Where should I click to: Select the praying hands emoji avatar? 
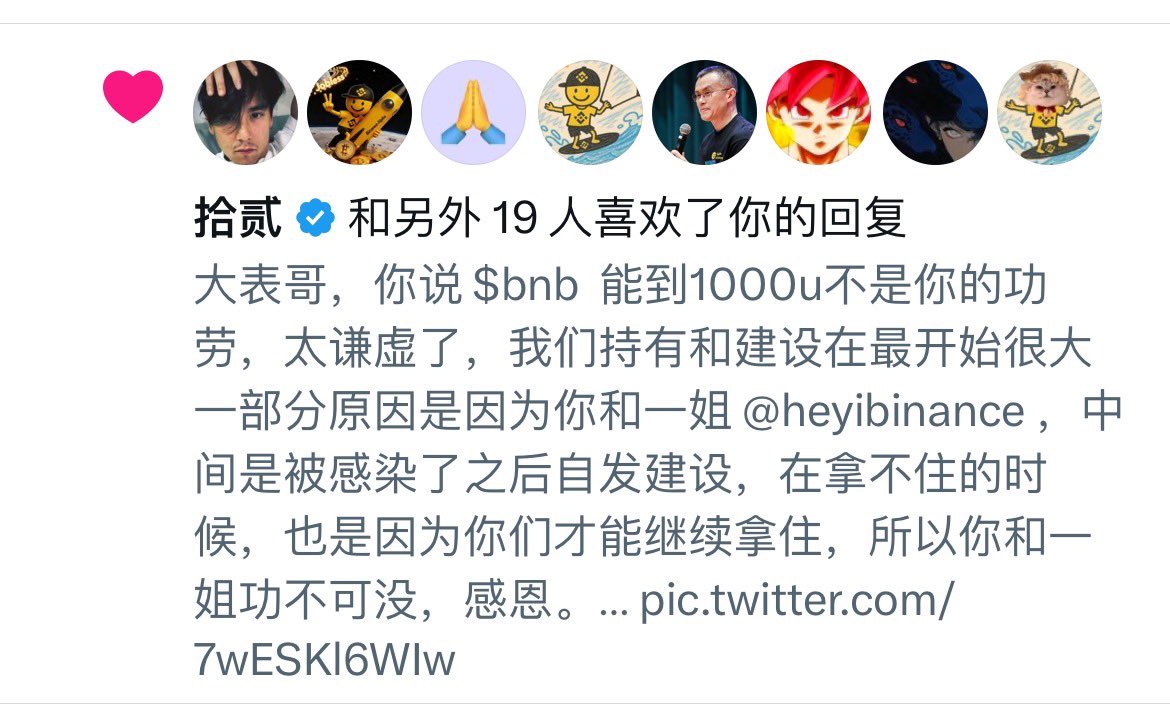tap(474, 112)
